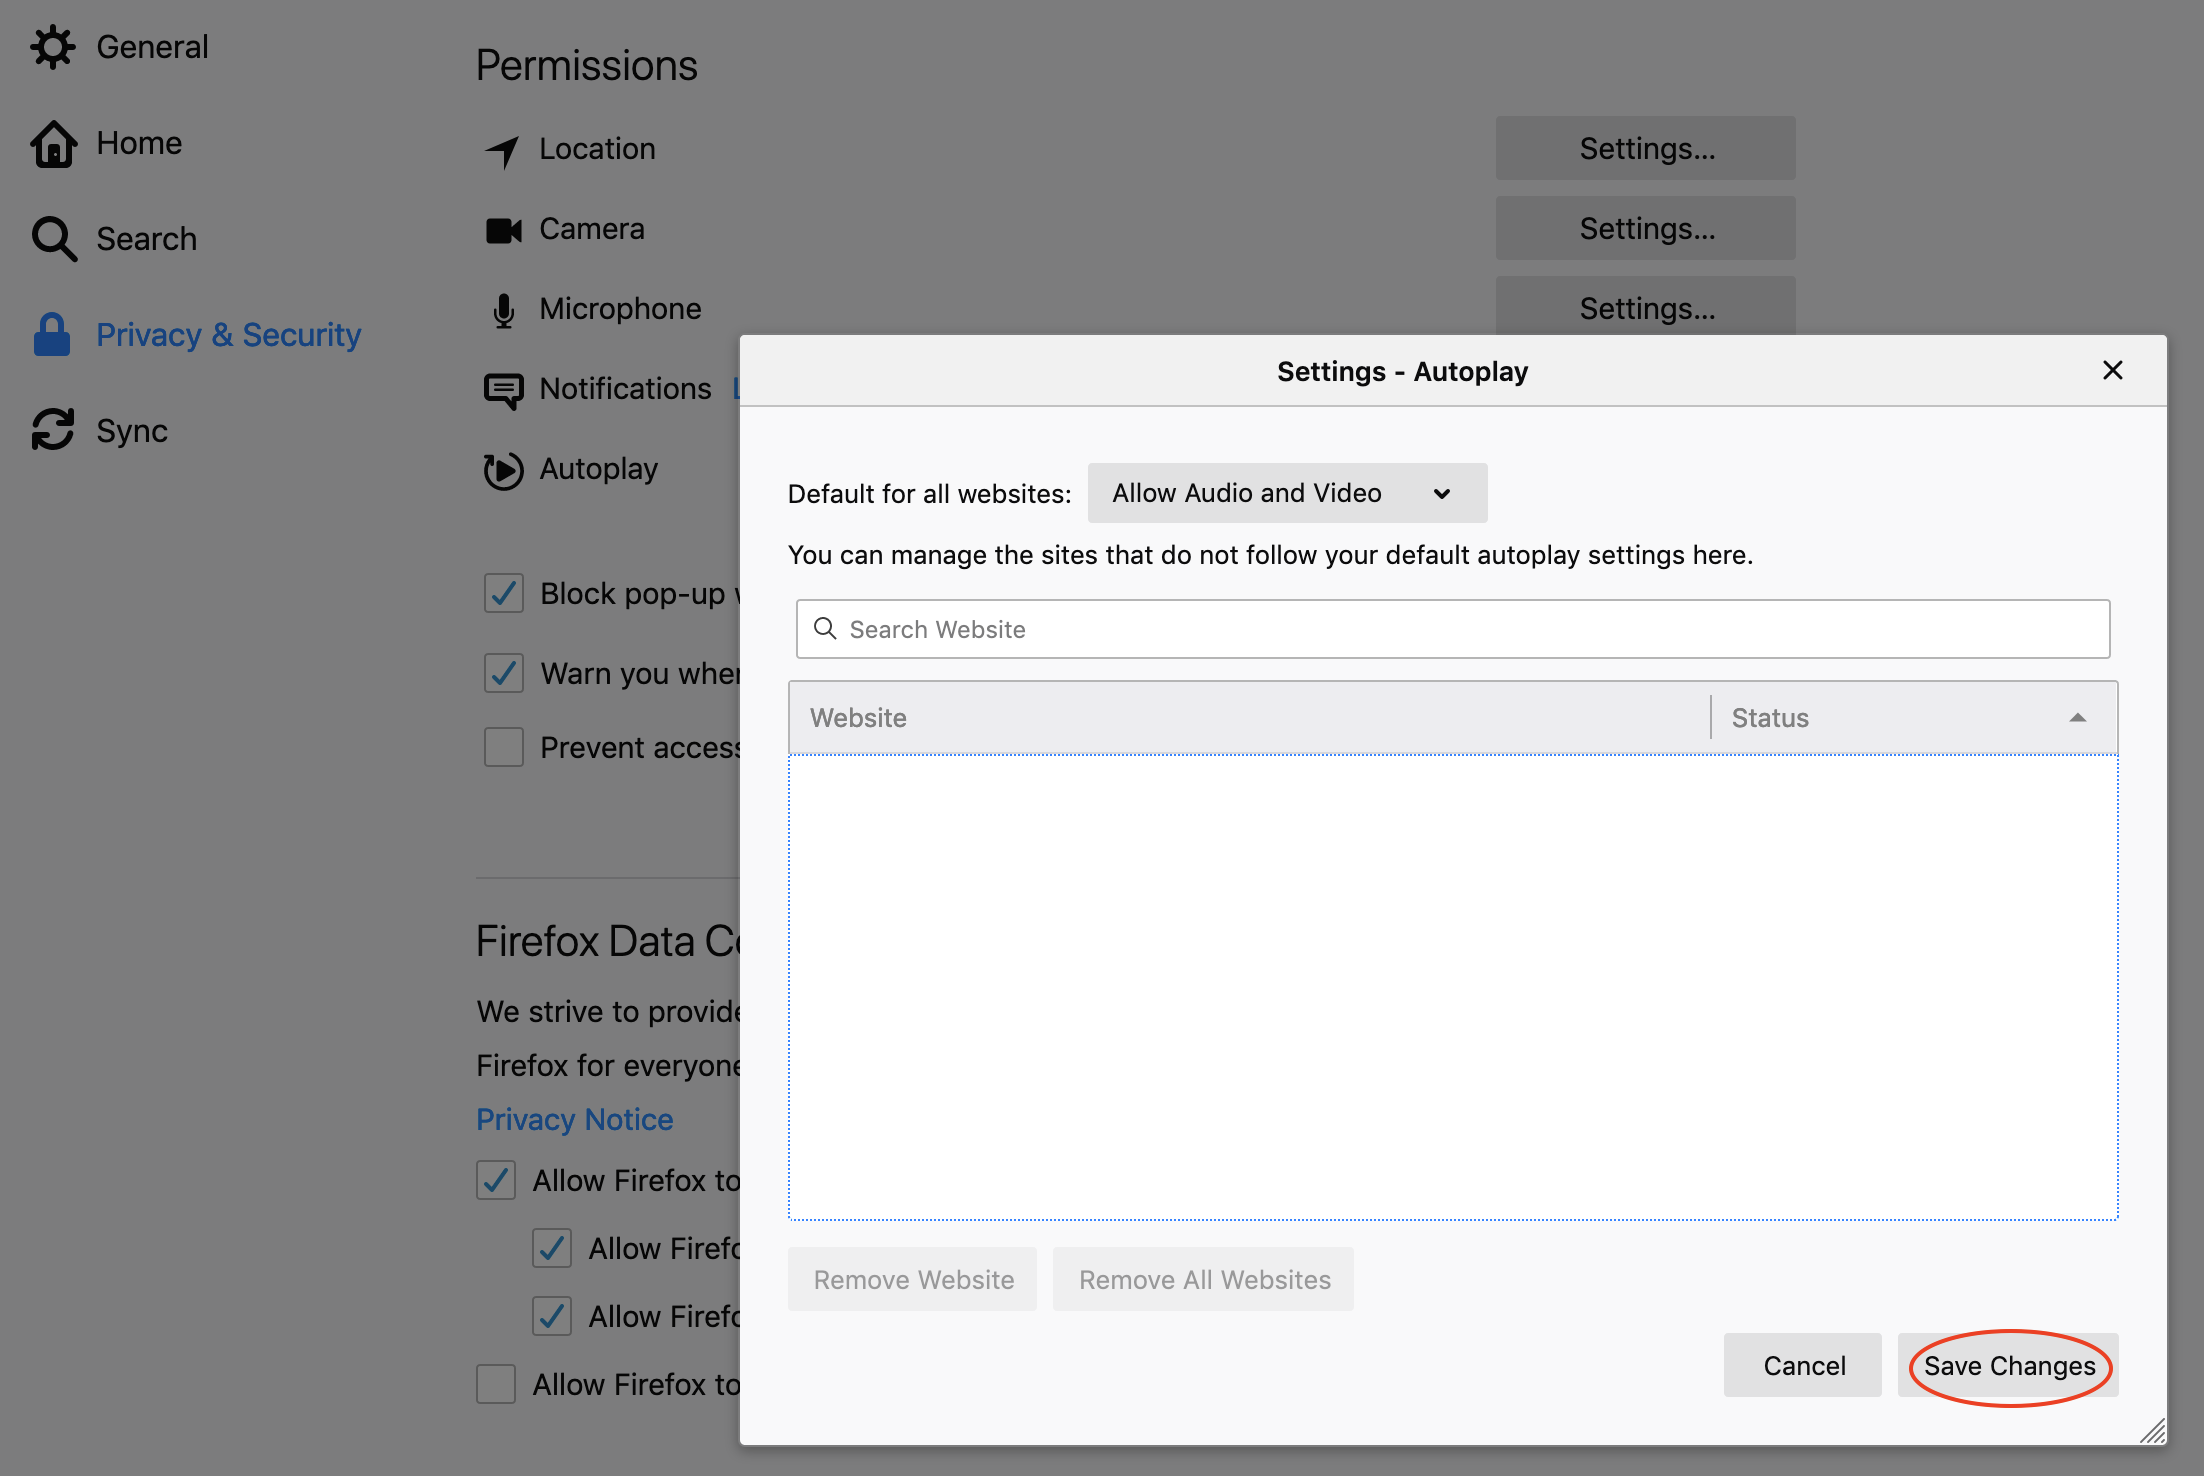Image resolution: width=2204 pixels, height=1476 pixels.
Task: Click the Search magnifier icon in sidebar
Action: pyautogui.click(x=53, y=239)
